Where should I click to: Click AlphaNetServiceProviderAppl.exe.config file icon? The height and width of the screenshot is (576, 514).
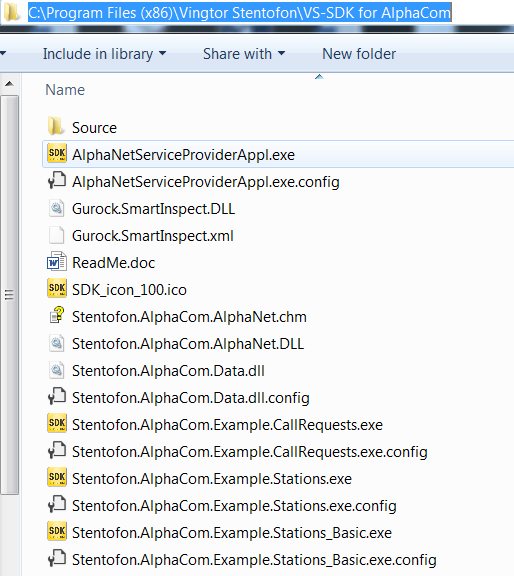57,180
